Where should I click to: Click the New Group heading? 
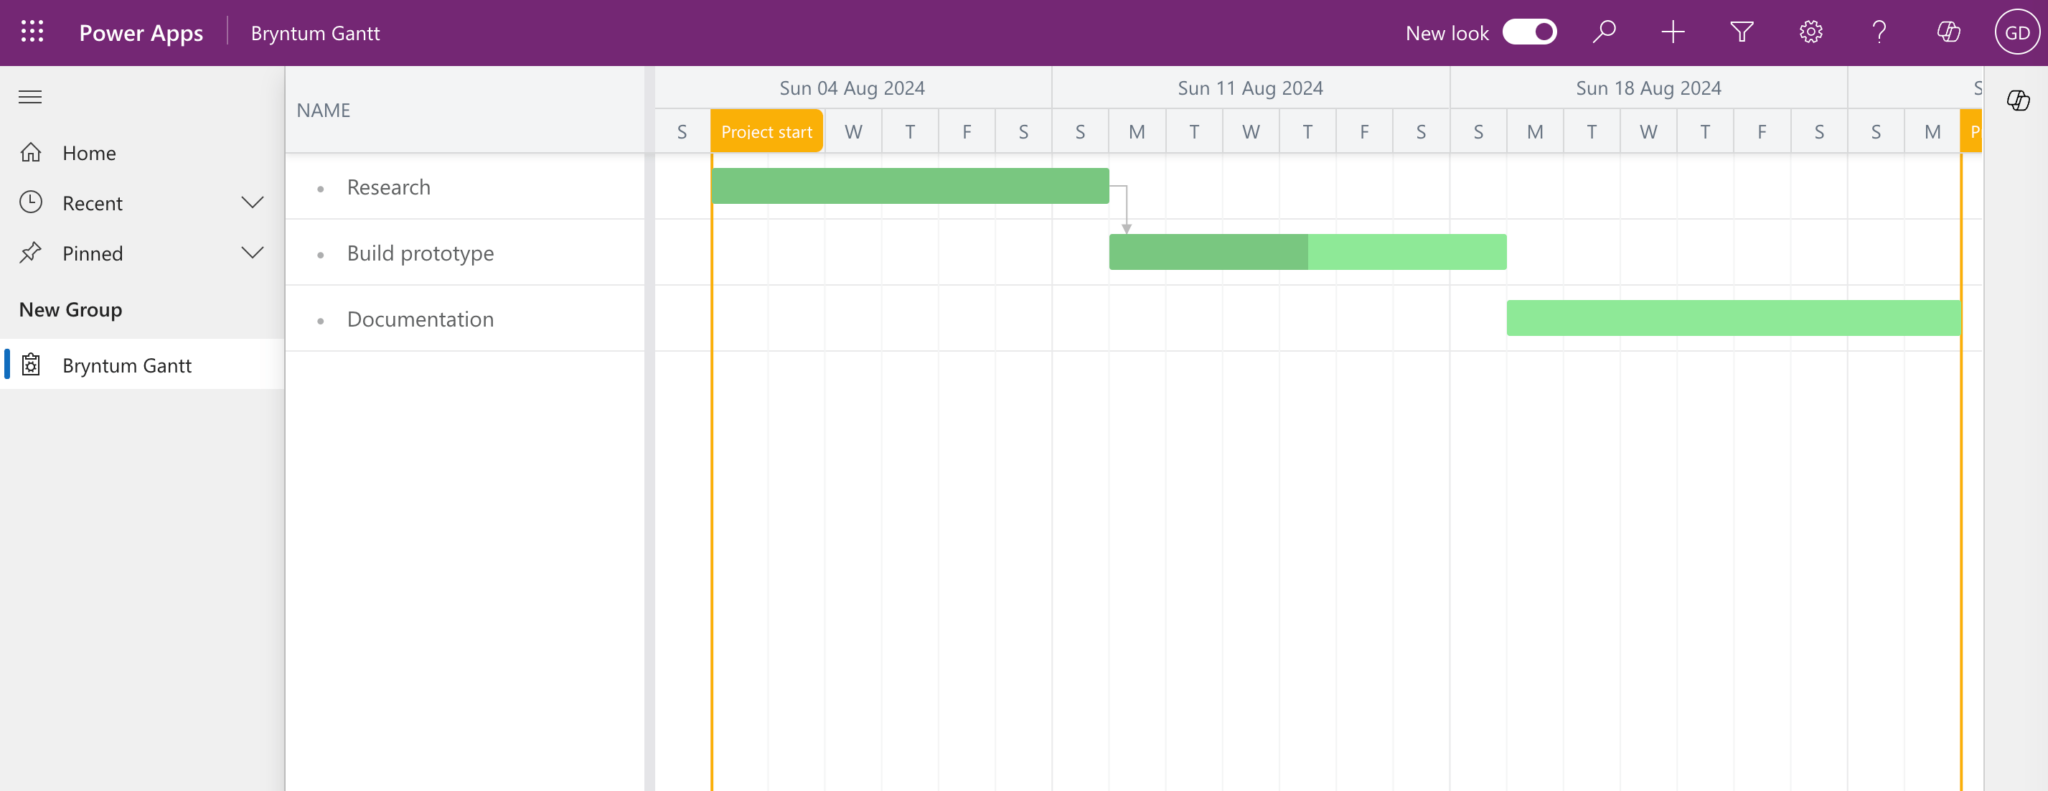[71, 310]
